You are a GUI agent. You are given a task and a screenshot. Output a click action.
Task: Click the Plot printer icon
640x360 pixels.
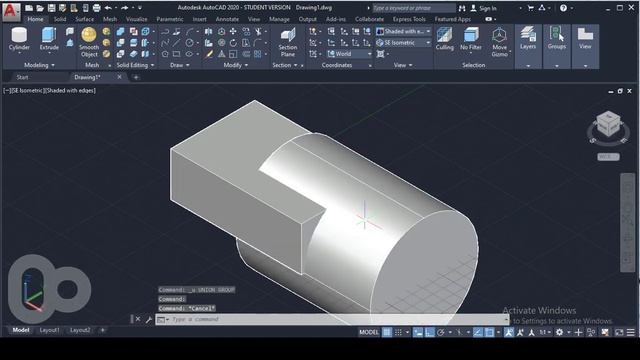tap(97, 8)
